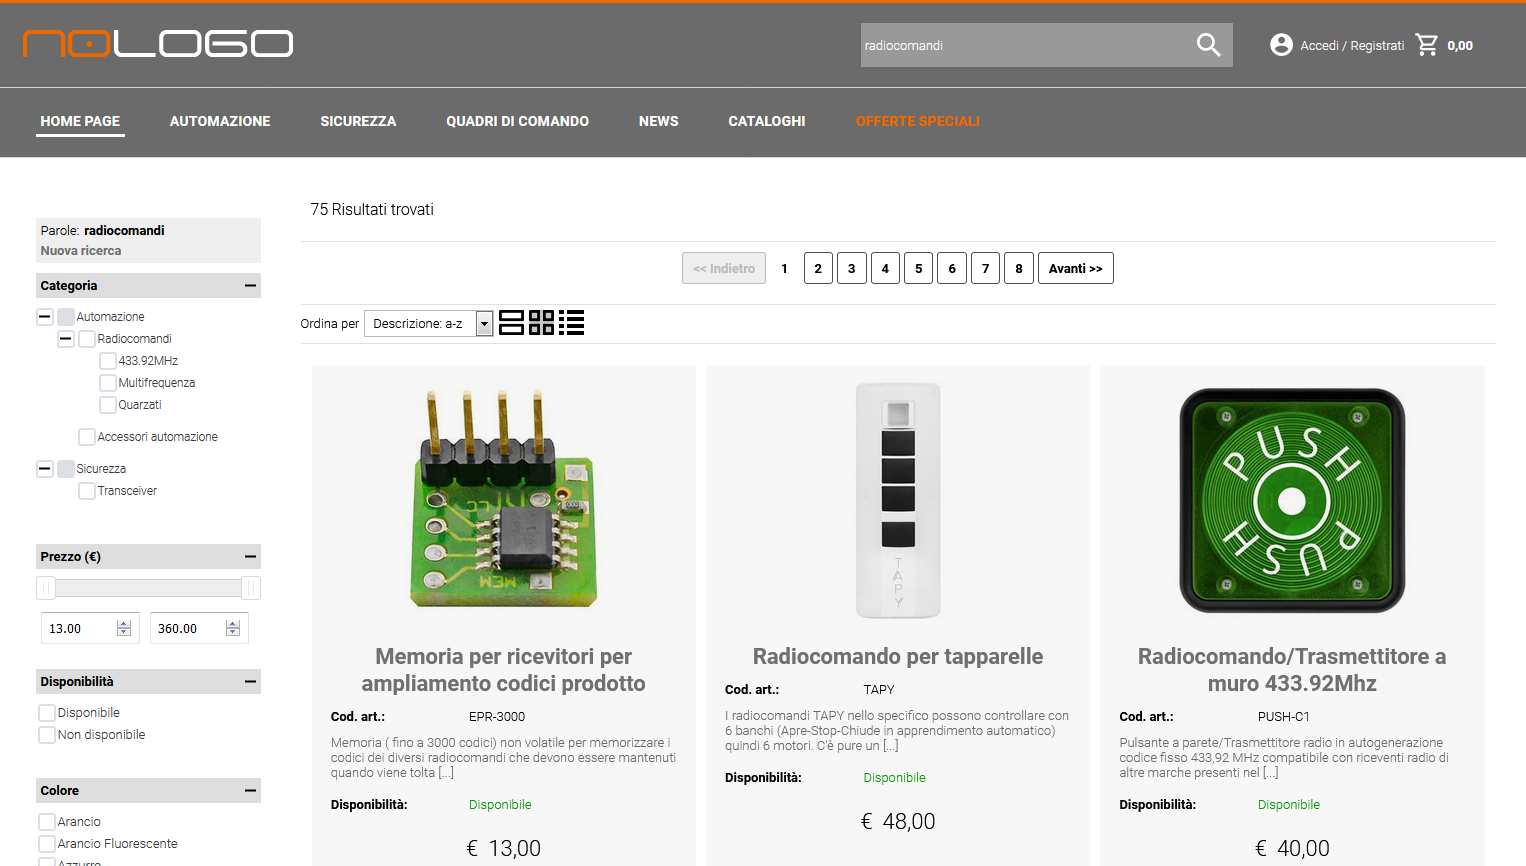The width and height of the screenshot is (1526, 866).
Task: Enable the Disponibile availability filter
Action: 47,713
